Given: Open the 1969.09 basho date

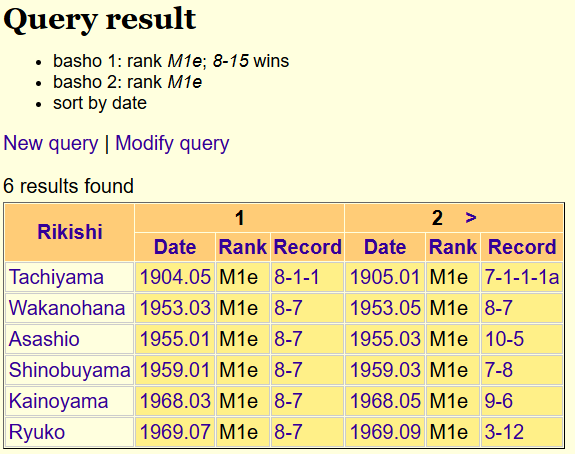Looking at the screenshot, I should click(385, 432).
